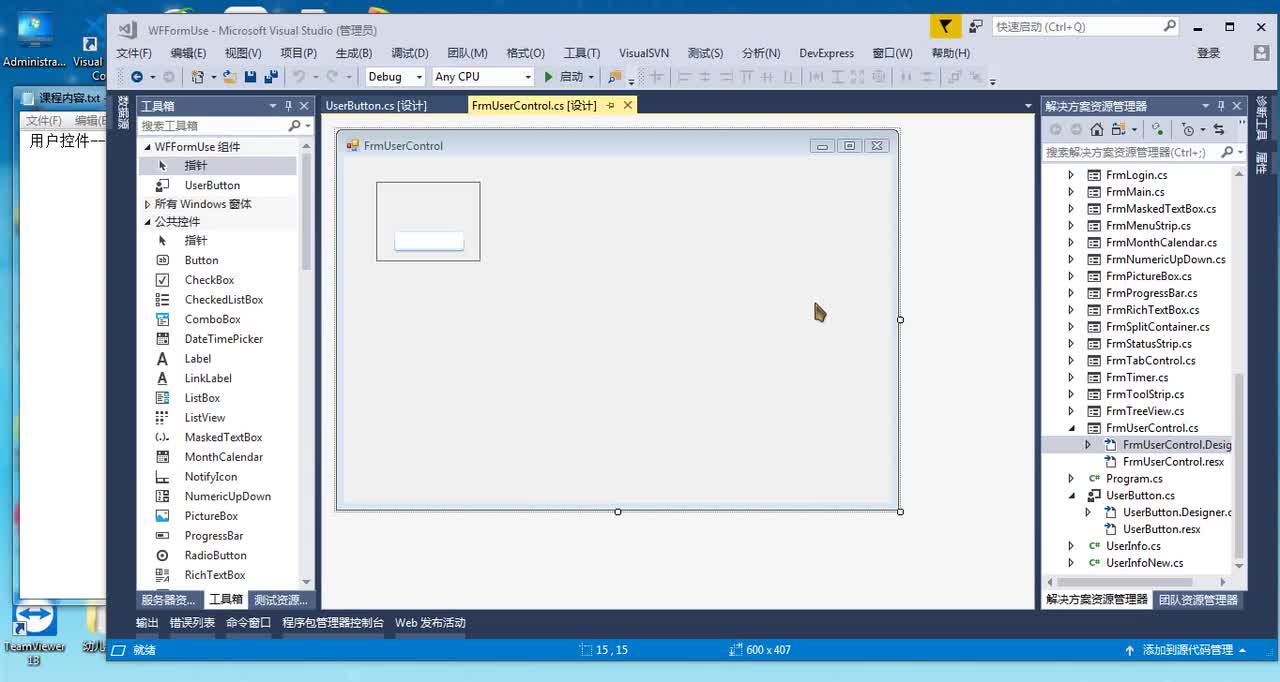1280x682 pixels.
Task: Click the Login (登录) link
Action: [x=1208, y=53]
